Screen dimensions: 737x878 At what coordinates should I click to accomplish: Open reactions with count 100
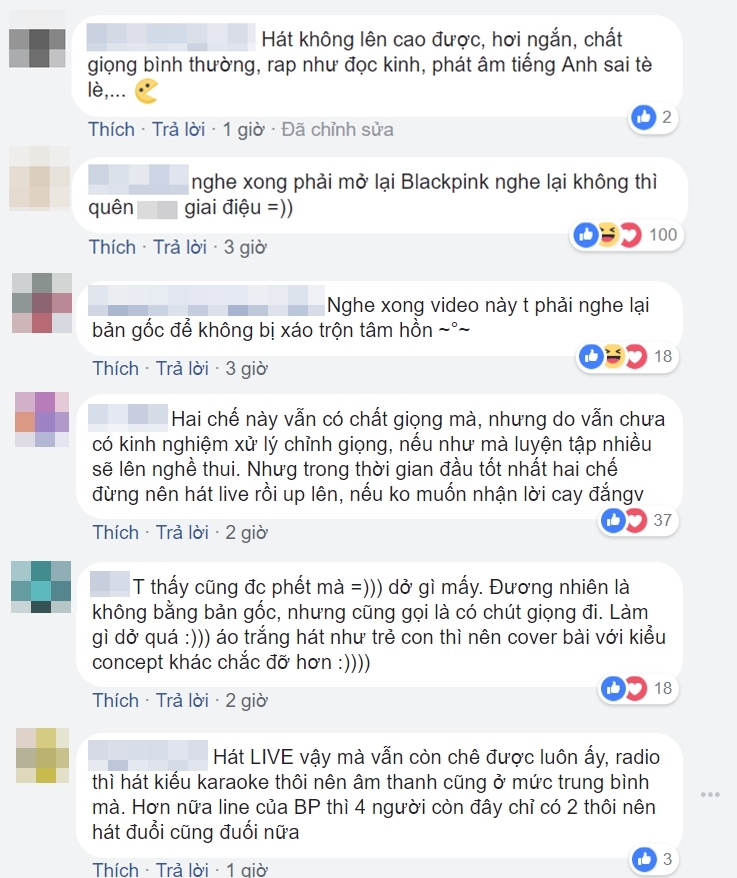pos(627,235)
